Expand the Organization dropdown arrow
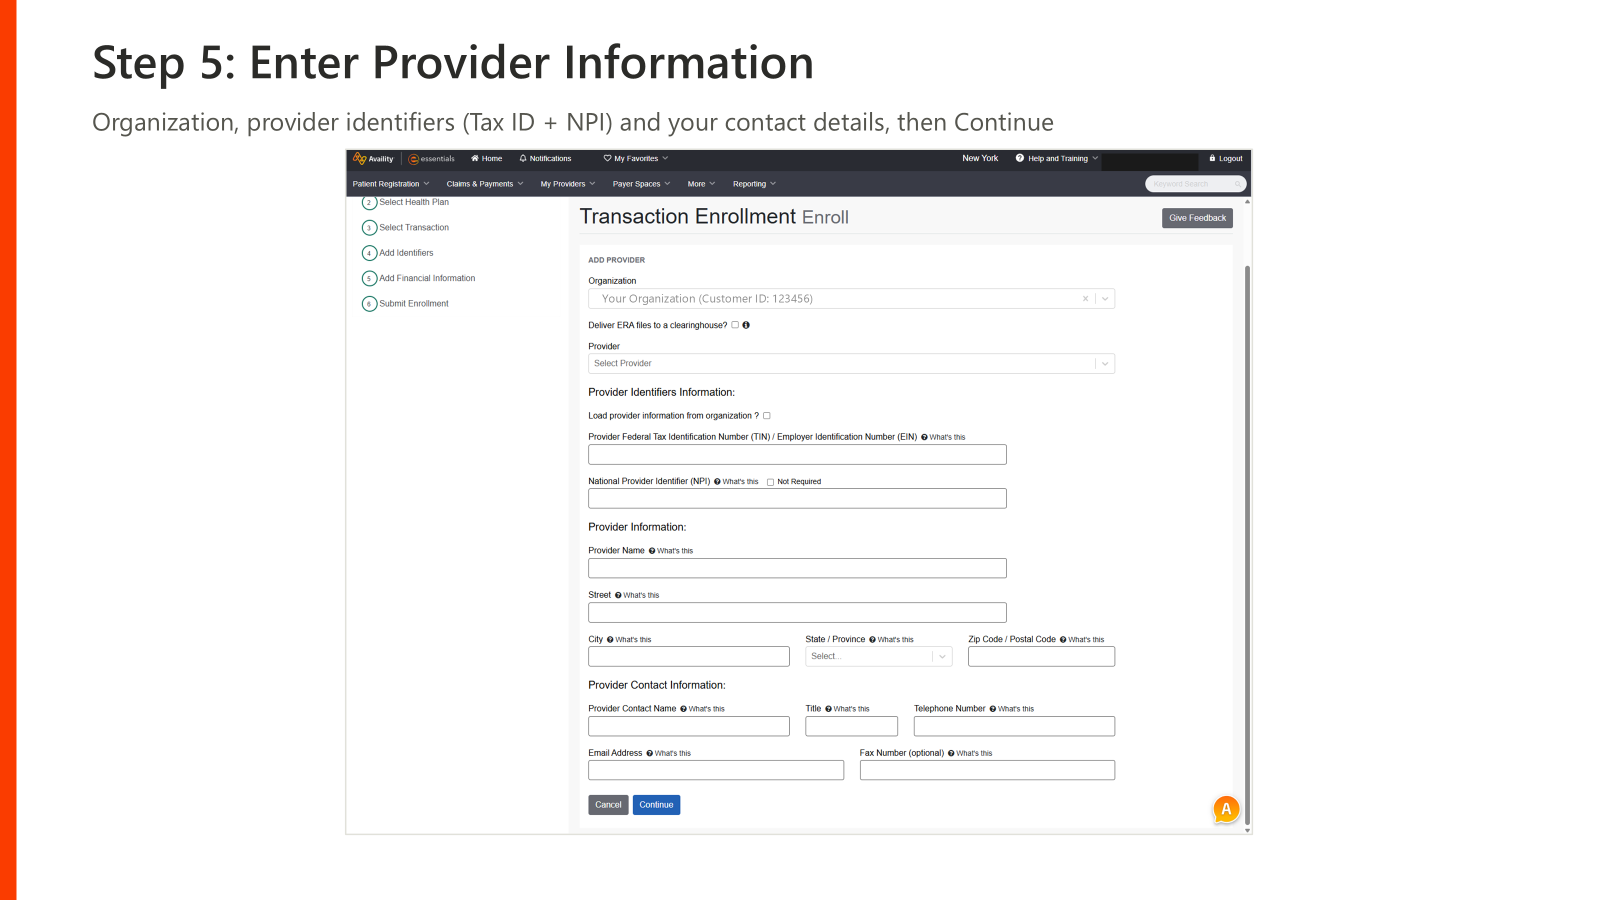Screen dimensions: 1600x900 (x=1105, y=299)
